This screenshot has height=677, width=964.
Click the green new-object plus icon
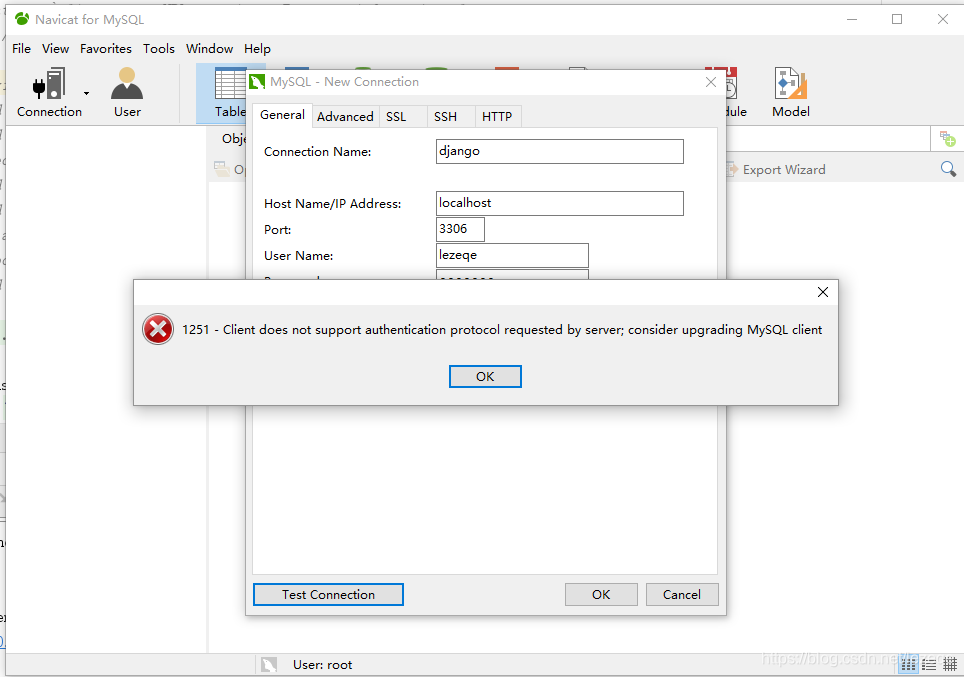pyautogui.click(x=947, y=138)
